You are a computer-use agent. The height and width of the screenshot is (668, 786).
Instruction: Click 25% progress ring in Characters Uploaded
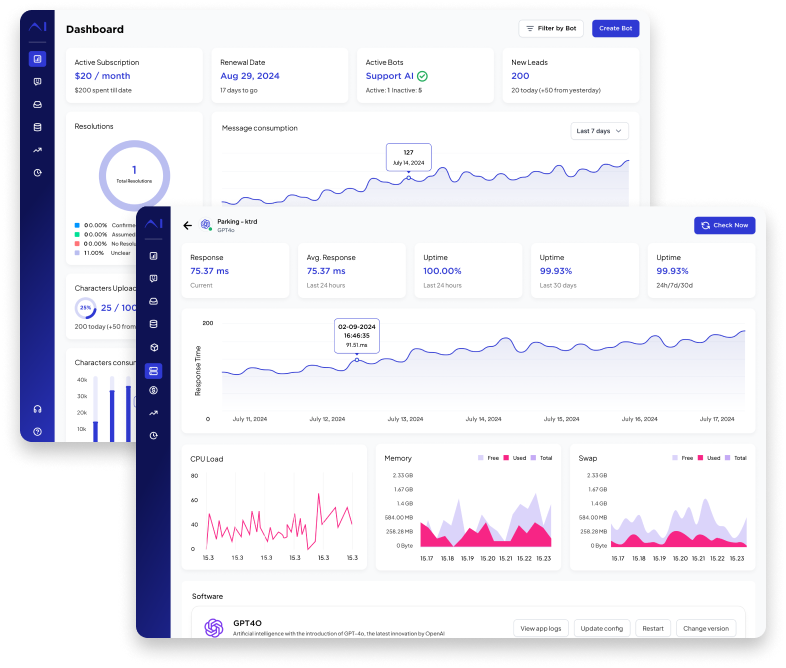pyautogui.click(x=85, y=308)
